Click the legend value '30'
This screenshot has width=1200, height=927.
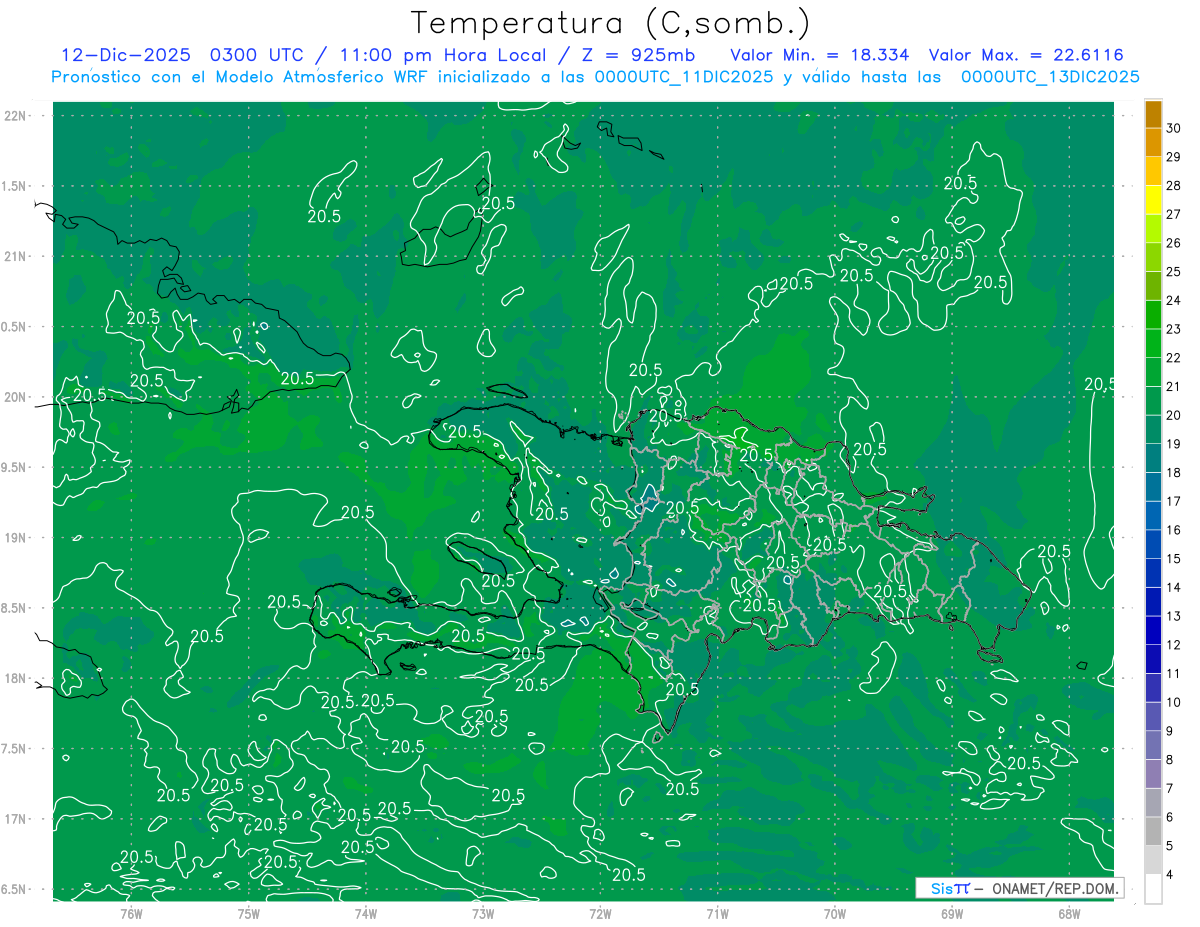point(1174,128)
